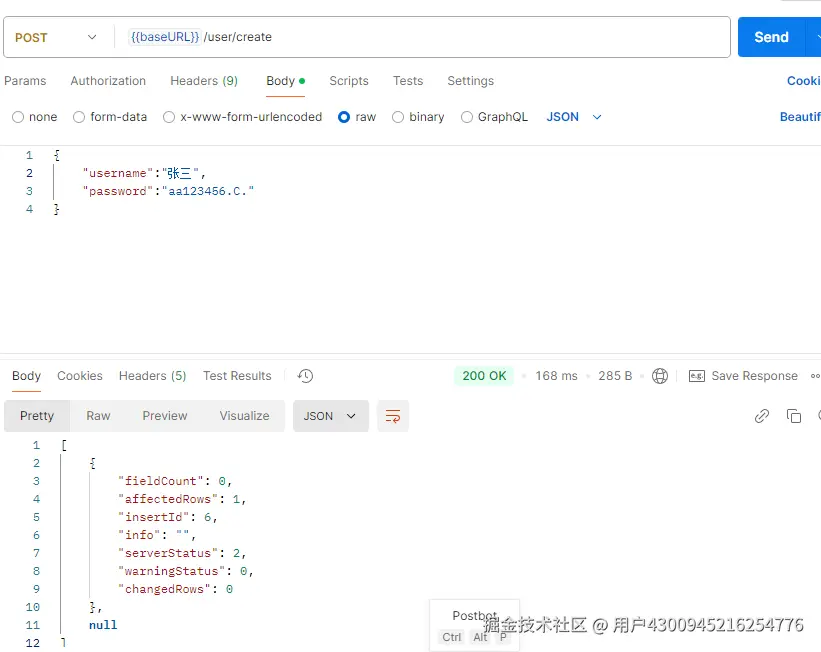This screenshot has width=821, height=652.
Task: Switch to the Tests tab
Action: [x=408, y=81]
